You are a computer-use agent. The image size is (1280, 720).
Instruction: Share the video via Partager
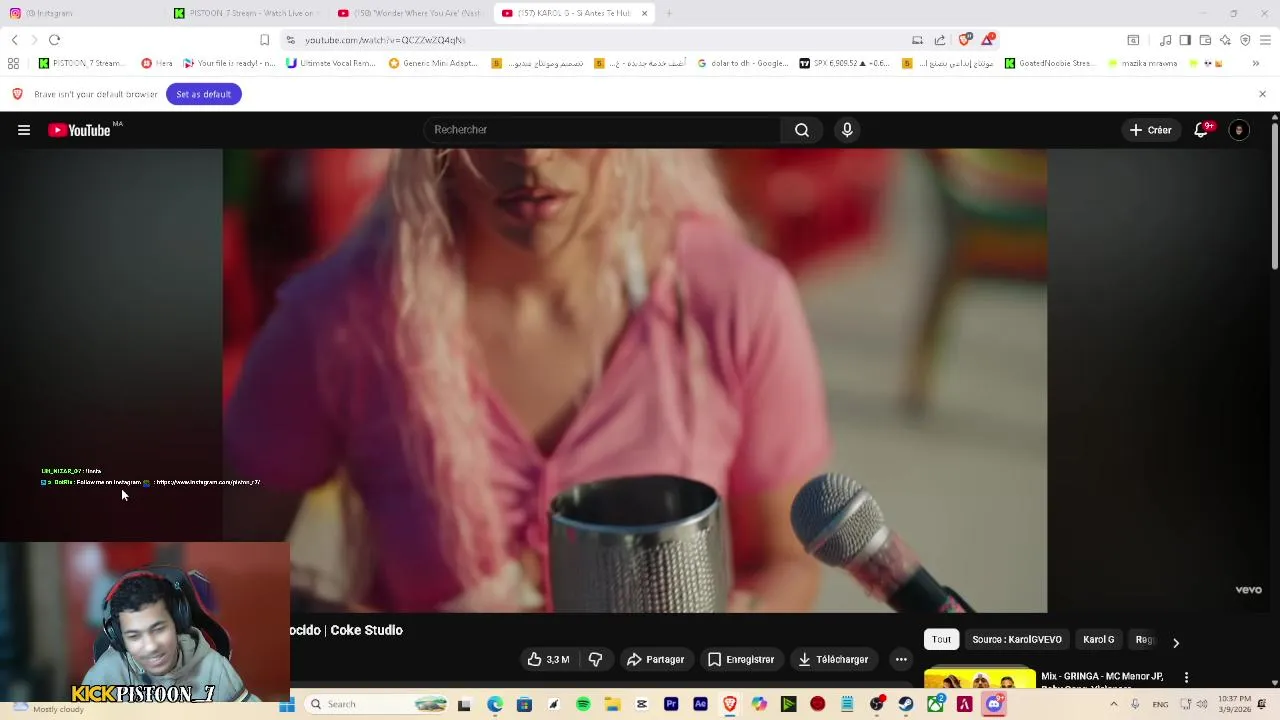tap(655, 659)
